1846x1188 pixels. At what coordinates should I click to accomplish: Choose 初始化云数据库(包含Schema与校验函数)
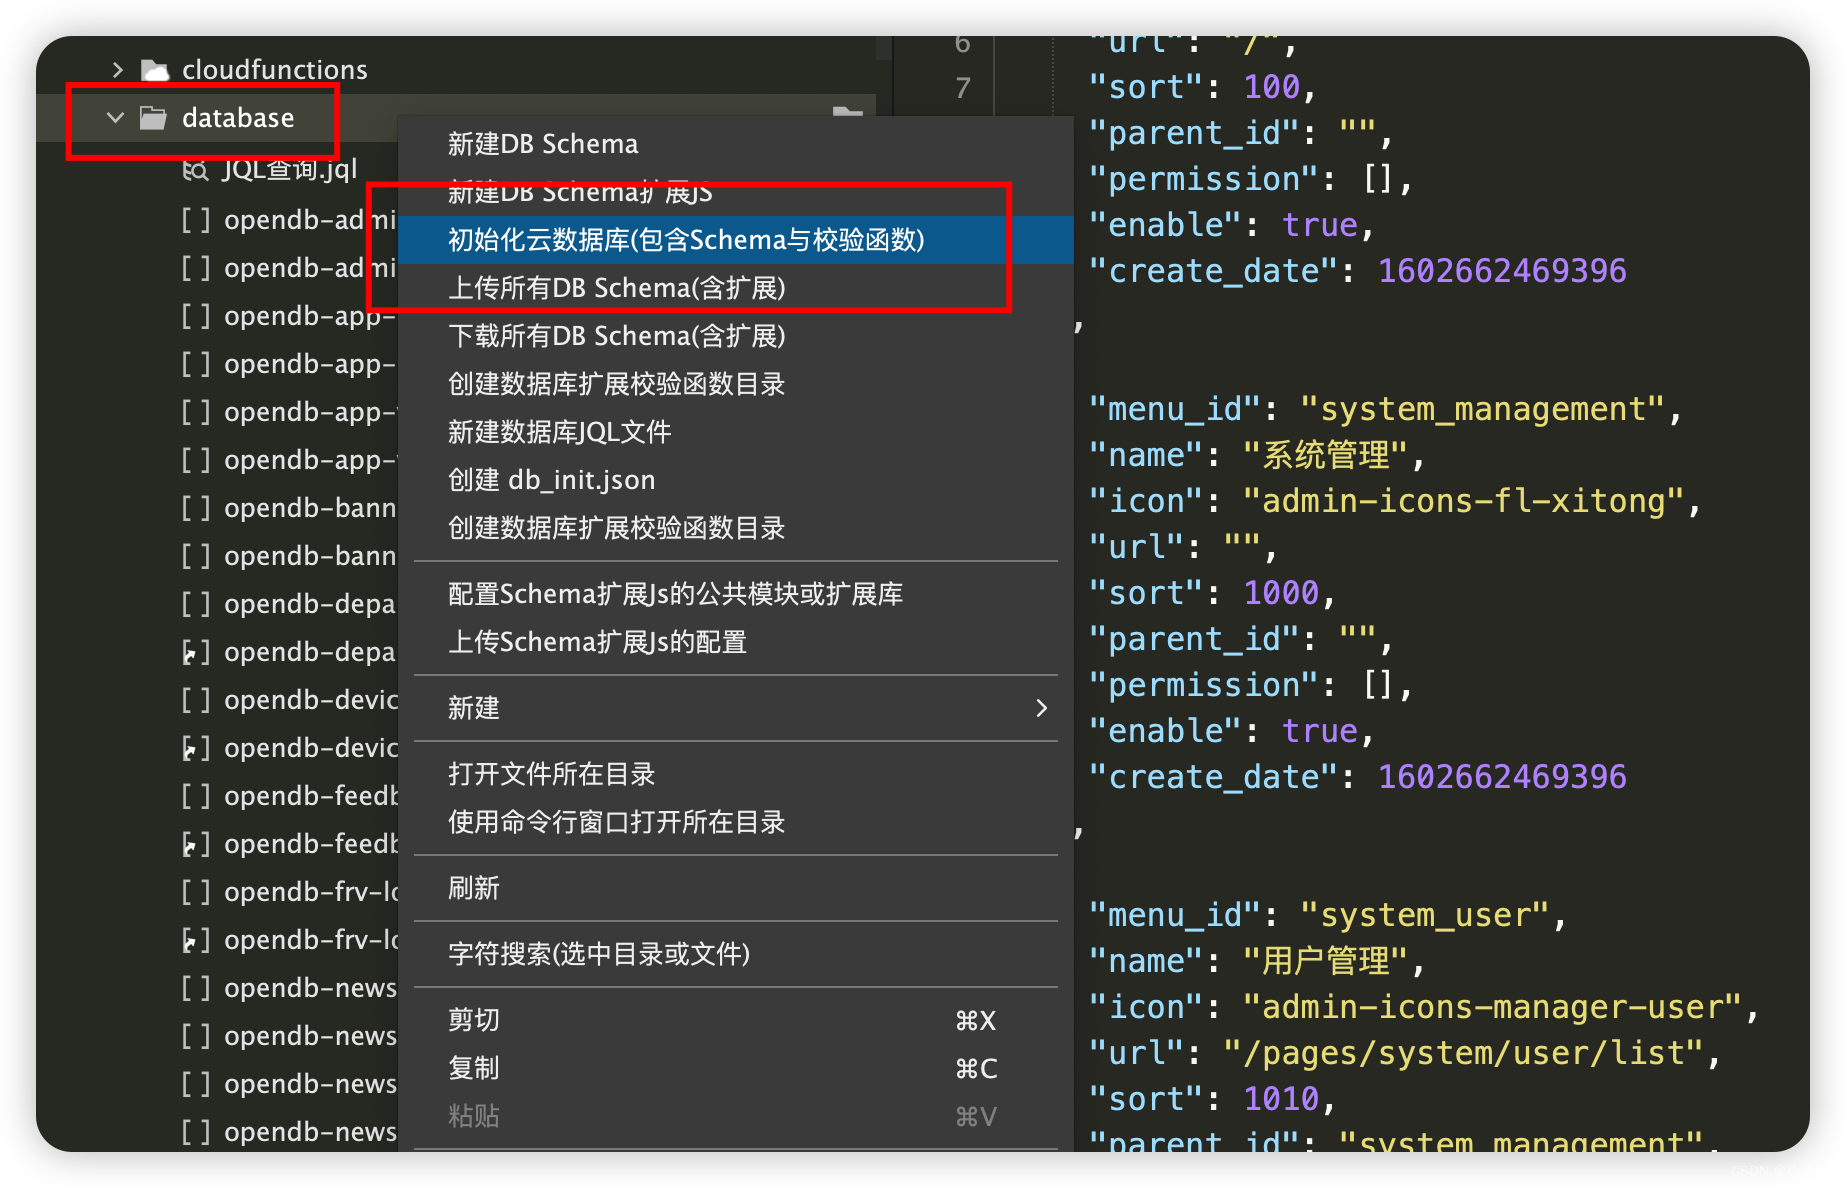coord(736,240)
